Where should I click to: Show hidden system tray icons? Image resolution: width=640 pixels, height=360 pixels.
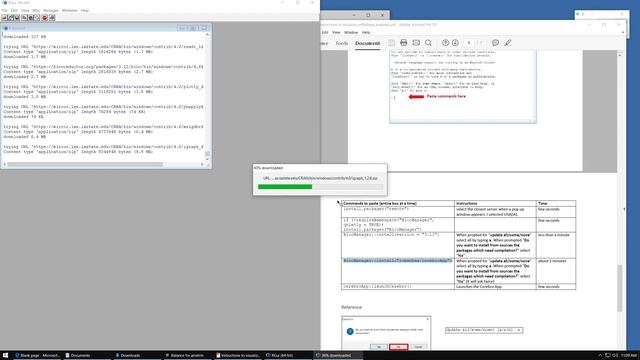(x=600, y=356)
